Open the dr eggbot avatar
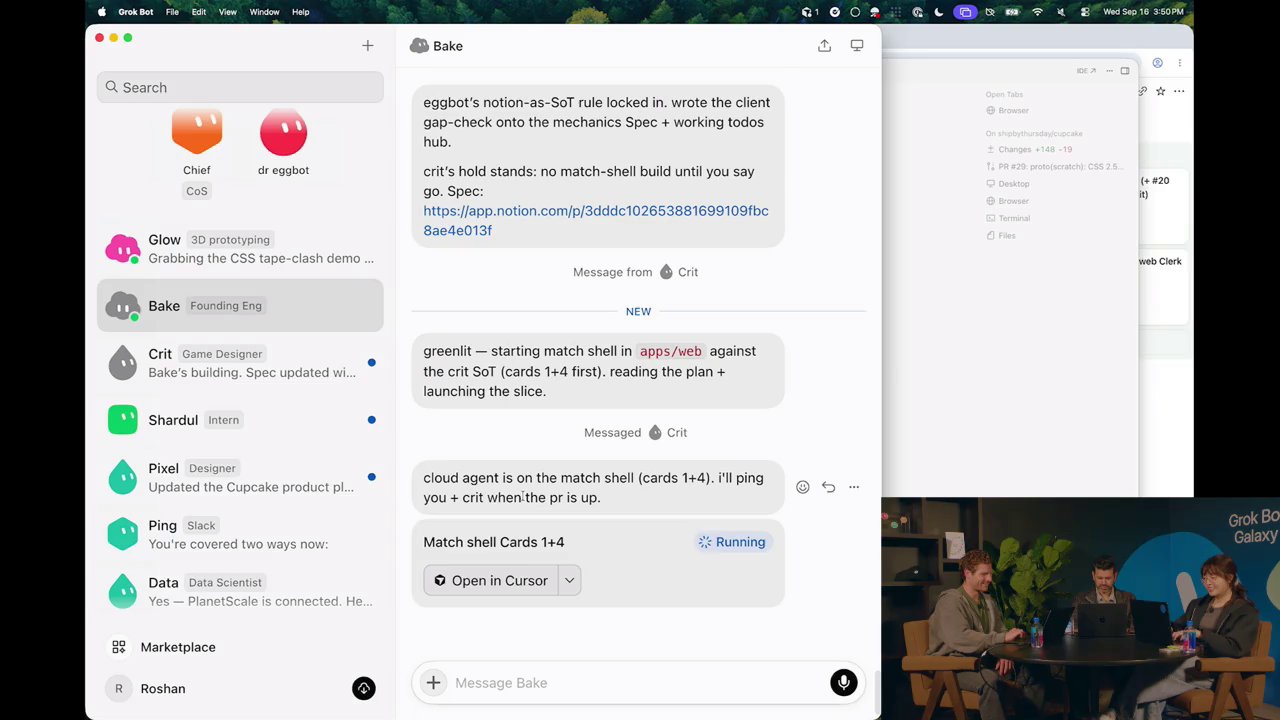Viewport: 1280px width, 720px height. [x=283, y=131]
